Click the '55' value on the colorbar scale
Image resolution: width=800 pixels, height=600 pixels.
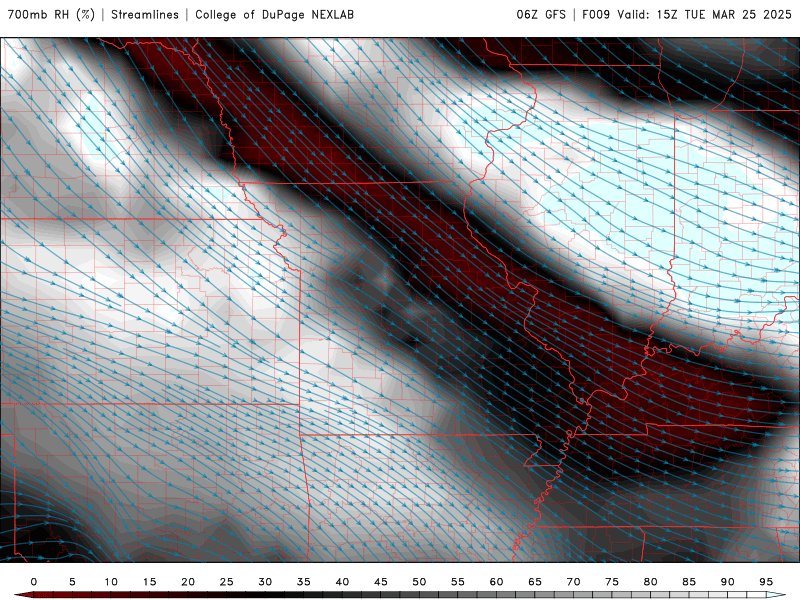pyautogui.click(x=458, y=582)
